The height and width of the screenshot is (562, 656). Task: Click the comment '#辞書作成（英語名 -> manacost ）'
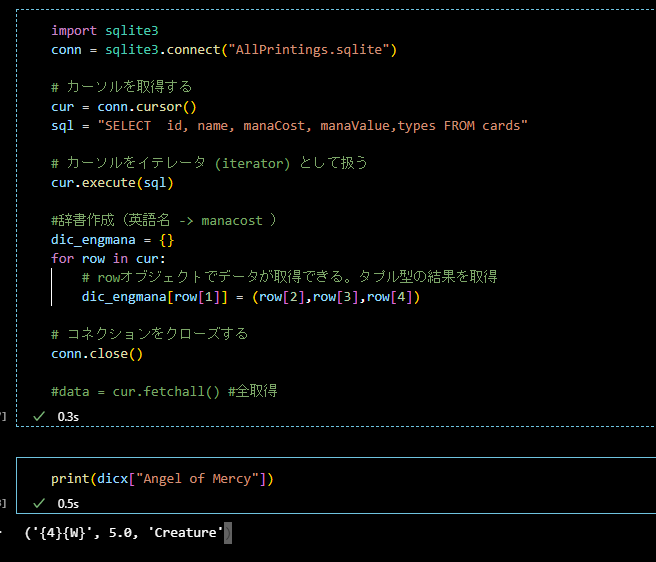pyautogui.click(x=164, y=220)
